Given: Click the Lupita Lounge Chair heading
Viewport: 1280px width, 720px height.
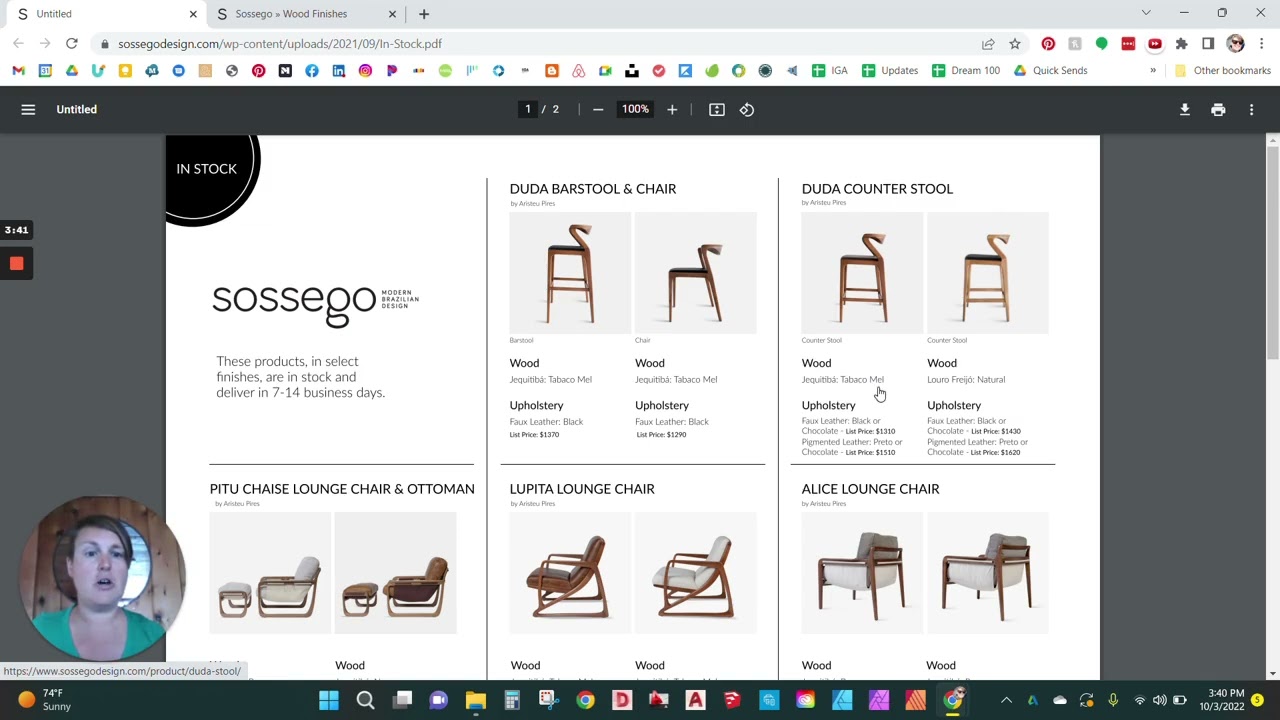Looking at the screenshot, I should point(582,489).
